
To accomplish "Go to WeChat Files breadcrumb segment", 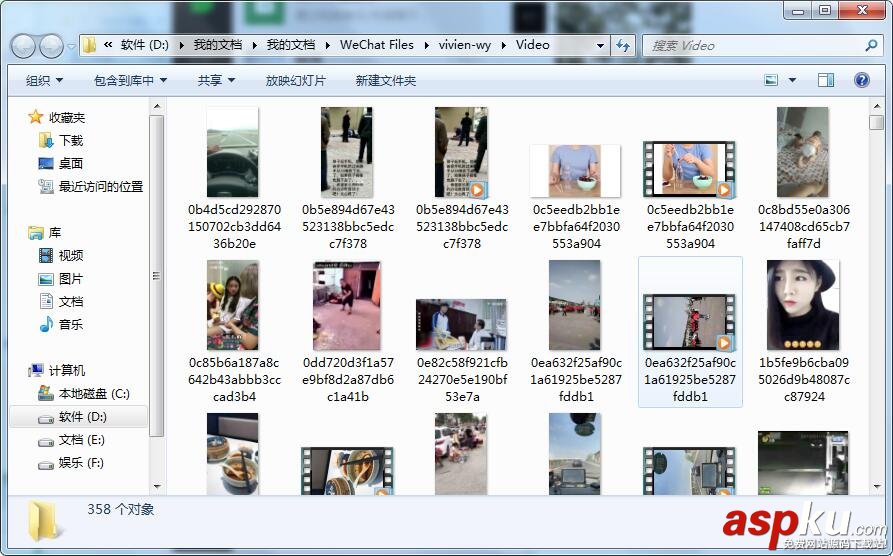I will pyautogui.click(x=377, y=45).
